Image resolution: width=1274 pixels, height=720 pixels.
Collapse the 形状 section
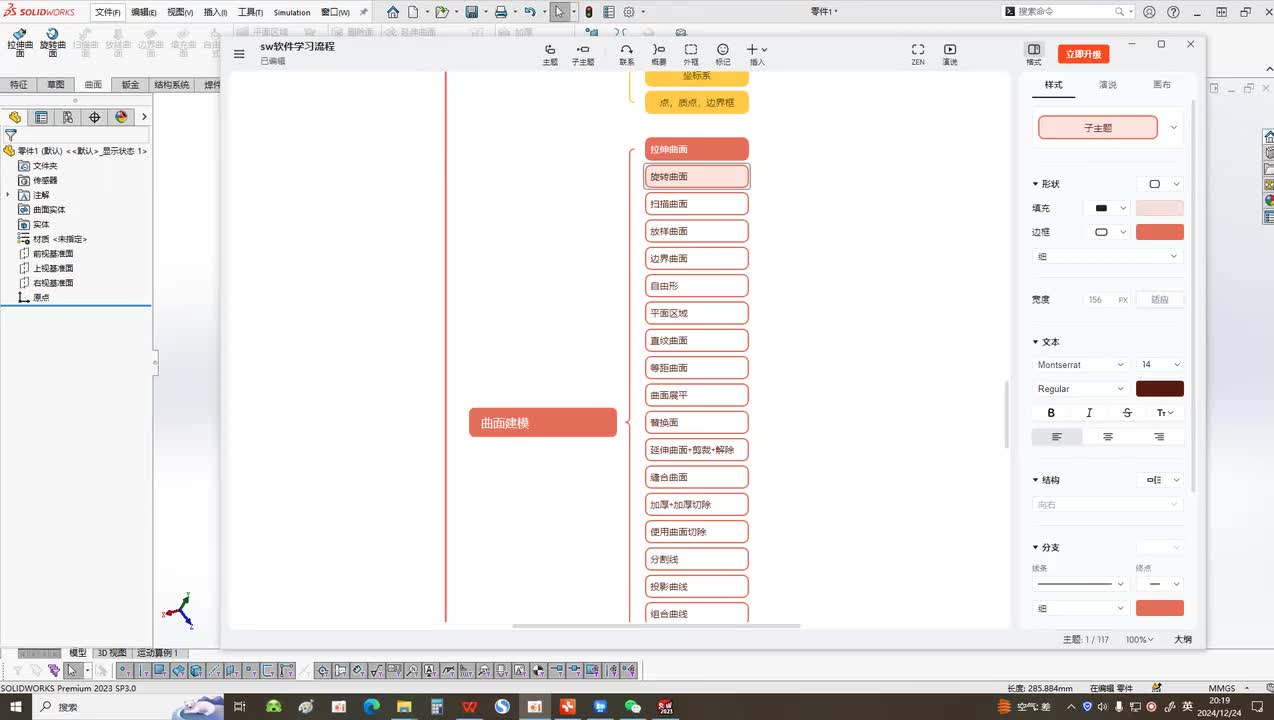tap(1036, 184)
